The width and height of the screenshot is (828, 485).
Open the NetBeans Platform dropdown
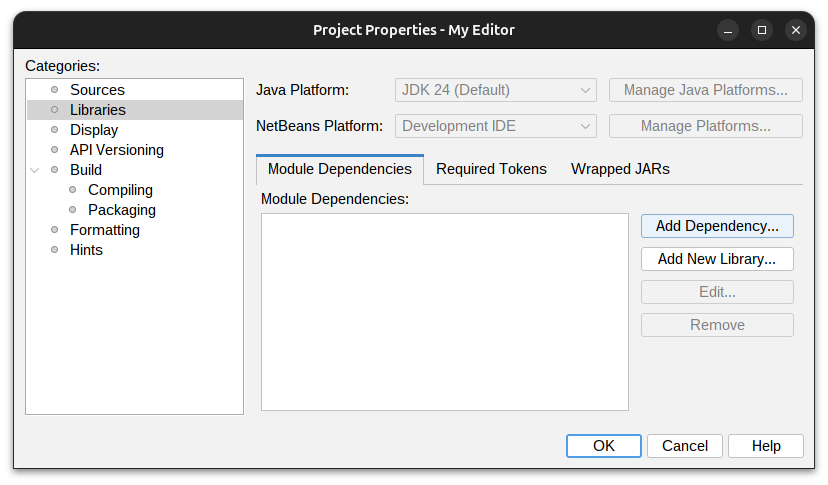coord(496,126)
